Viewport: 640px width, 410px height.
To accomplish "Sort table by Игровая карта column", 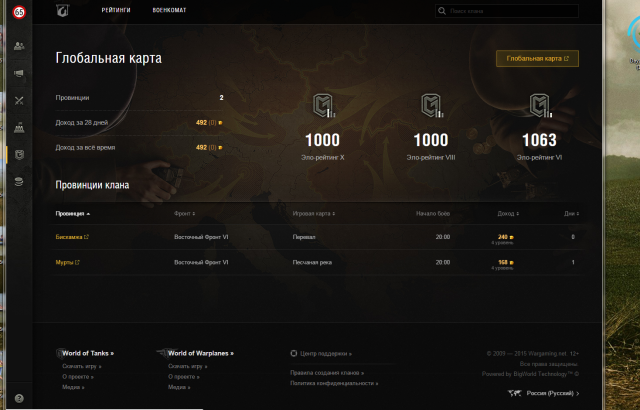I will 313,213.
